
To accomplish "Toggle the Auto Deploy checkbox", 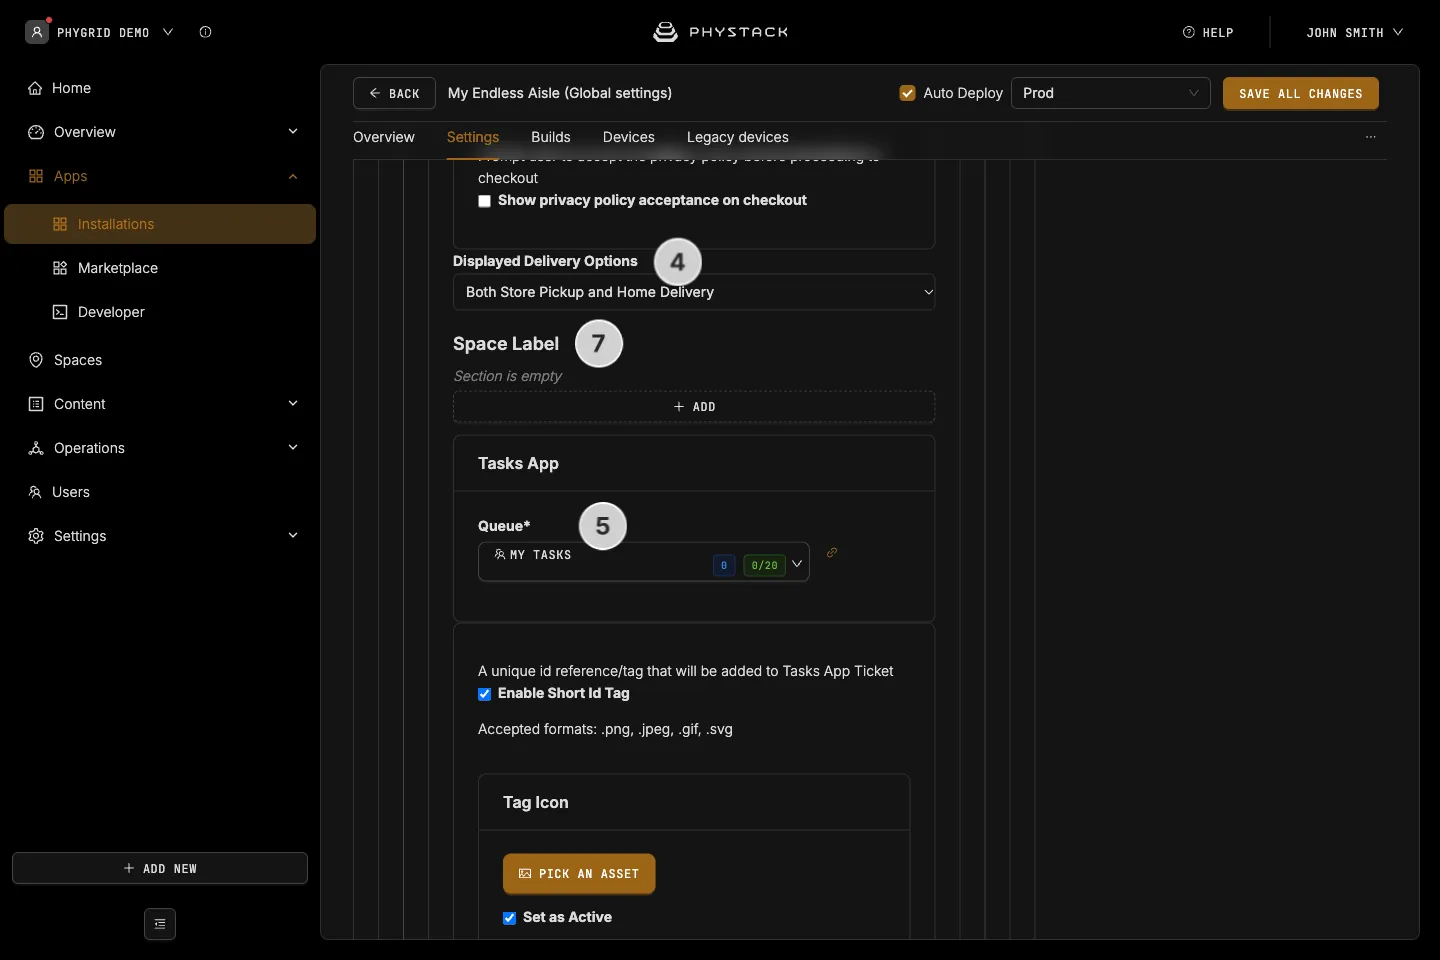I will click(908, 93).
